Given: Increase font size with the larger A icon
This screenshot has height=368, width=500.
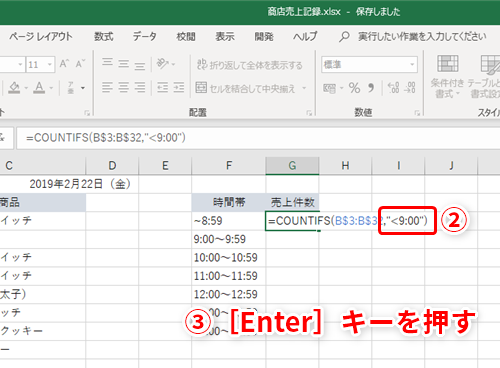Looking at the screenshot, I should [64, 63].
